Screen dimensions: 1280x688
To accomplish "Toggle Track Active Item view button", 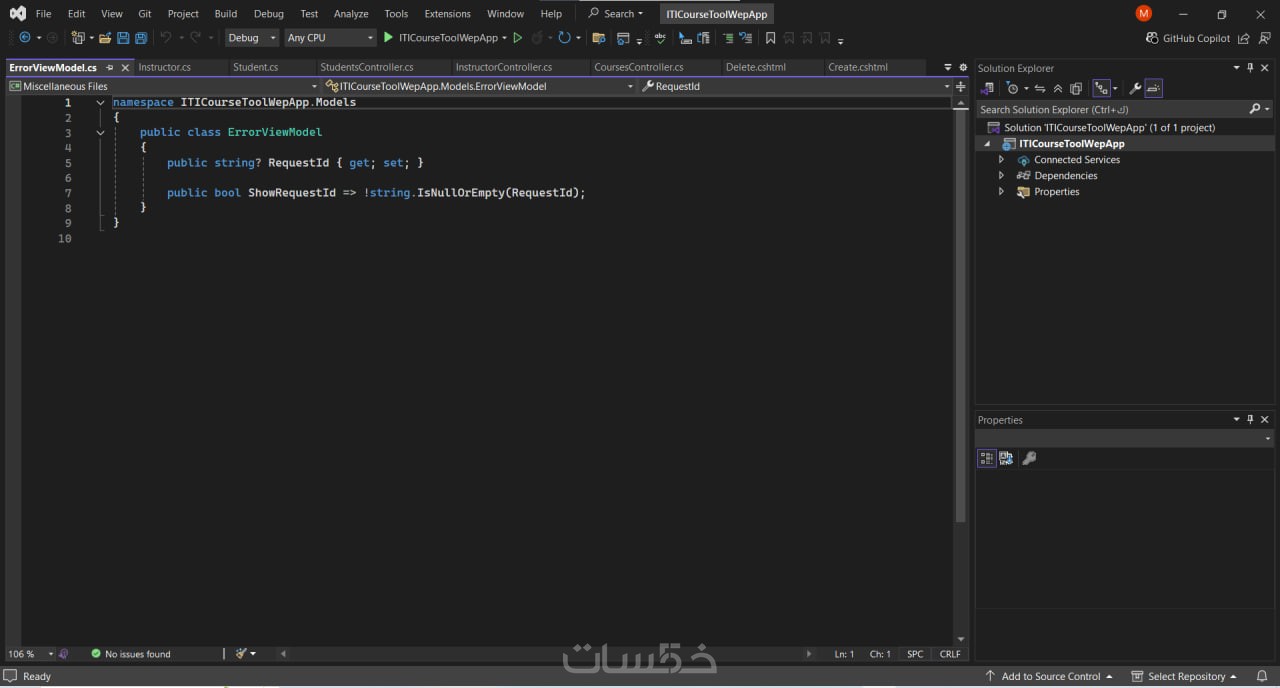I will coord(1101,88).
